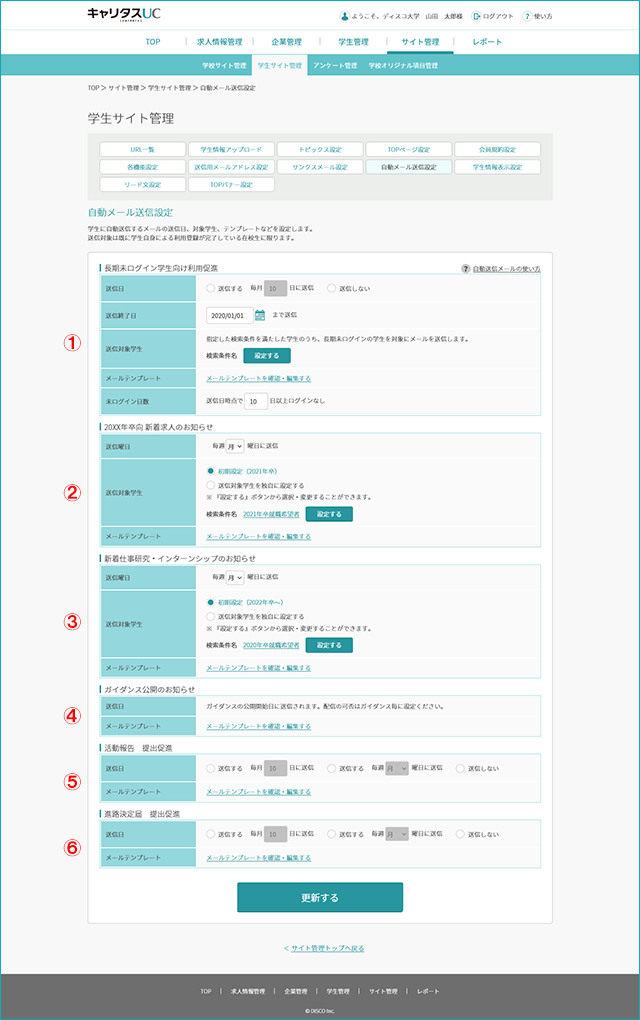This screenshot has width=640, height=1020.
Task: Open mail template link in 進路決定届 section
Action: [x=258, y=857]
